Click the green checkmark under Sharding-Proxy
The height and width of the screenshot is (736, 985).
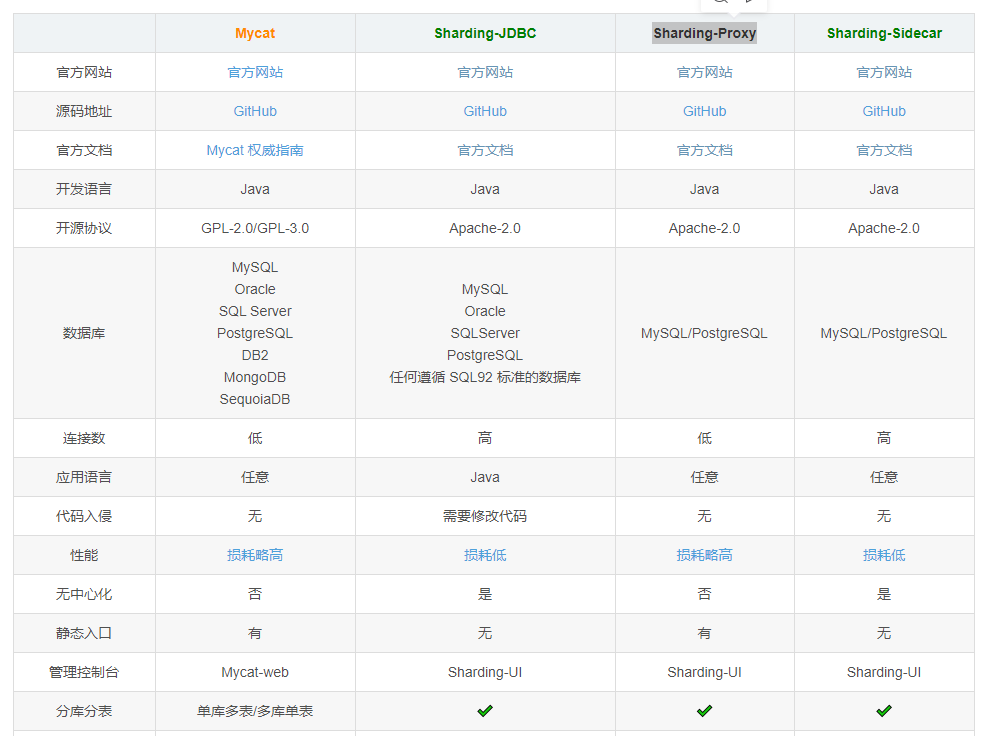coord(704,711)
